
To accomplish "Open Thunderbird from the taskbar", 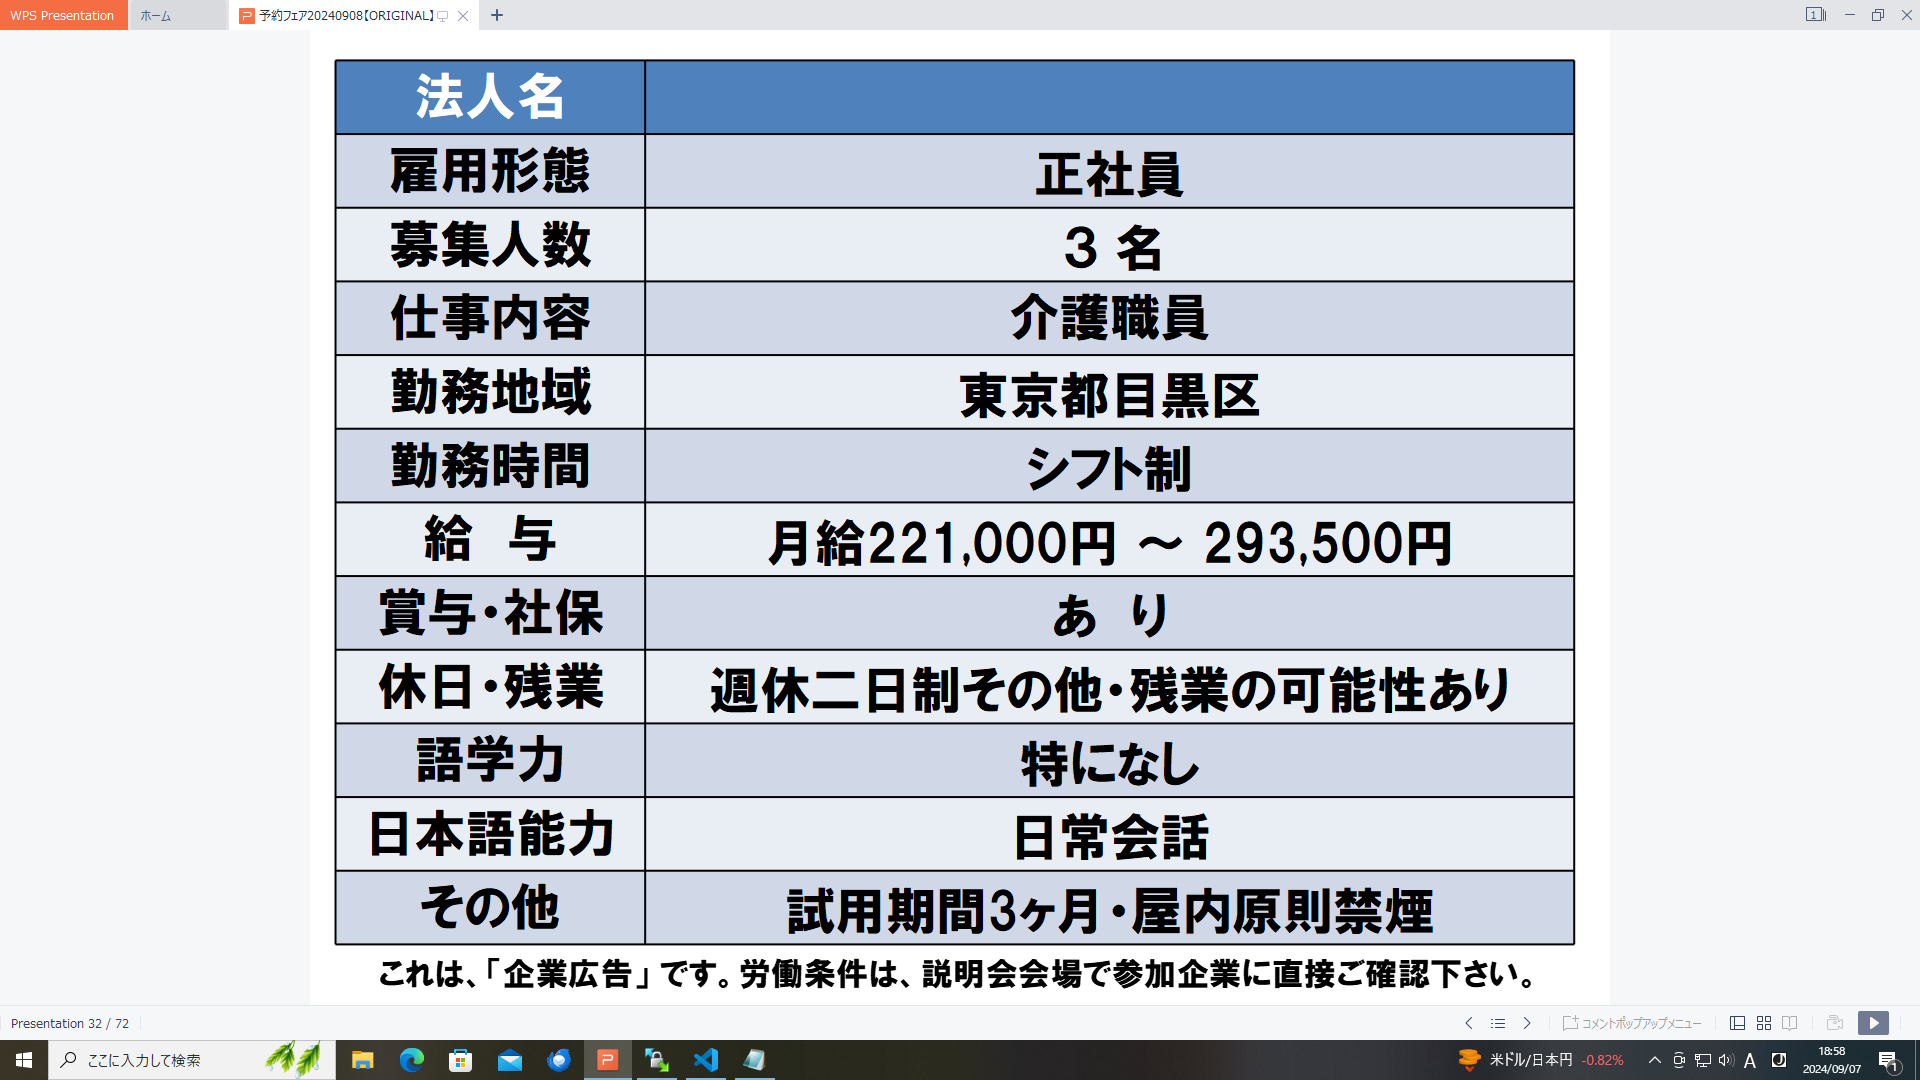I will 558,1060.
